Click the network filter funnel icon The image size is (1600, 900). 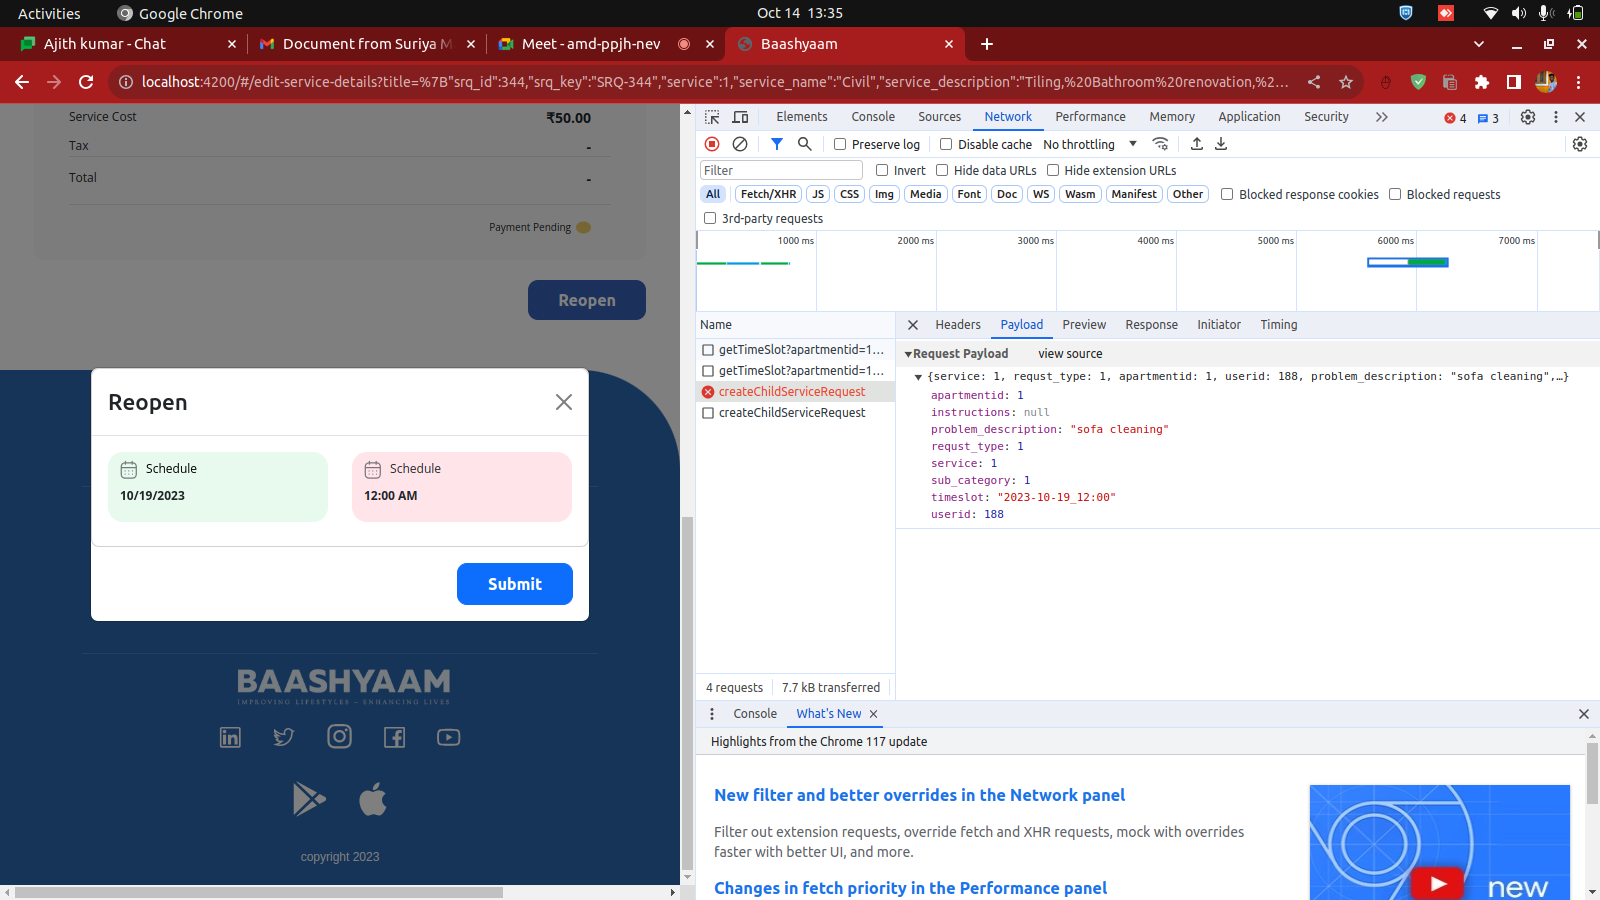click(x=777, y=144)
